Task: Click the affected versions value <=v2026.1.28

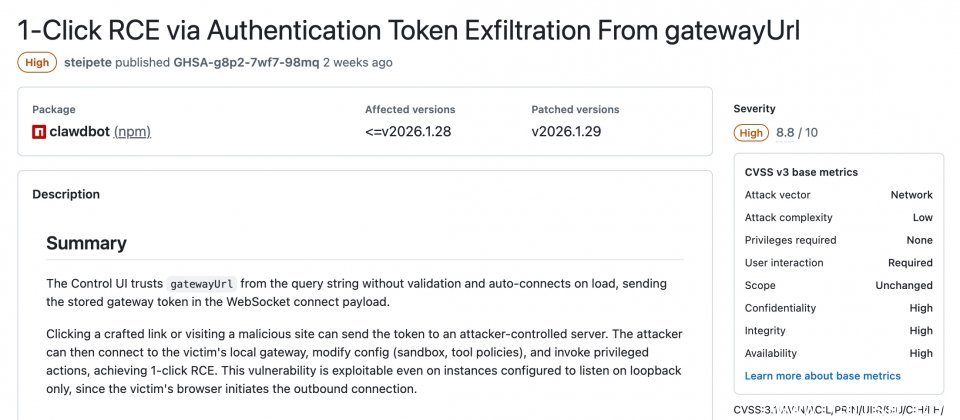Action: tap(408, 131)
